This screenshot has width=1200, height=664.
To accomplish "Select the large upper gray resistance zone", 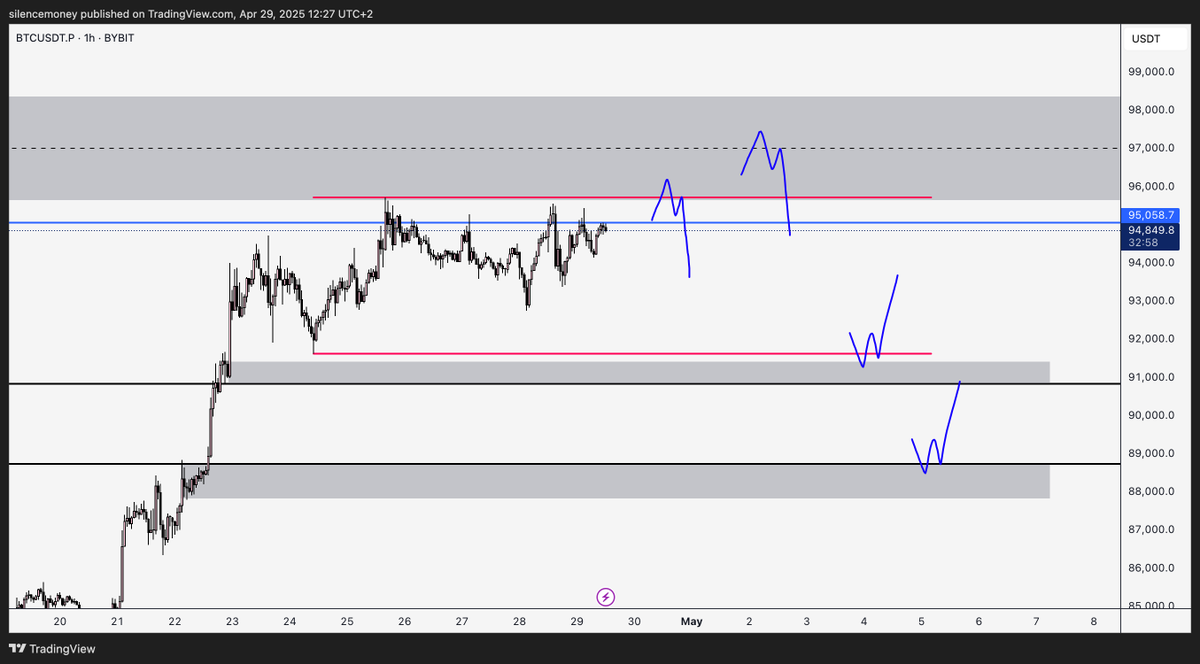I will pos(563,148).
